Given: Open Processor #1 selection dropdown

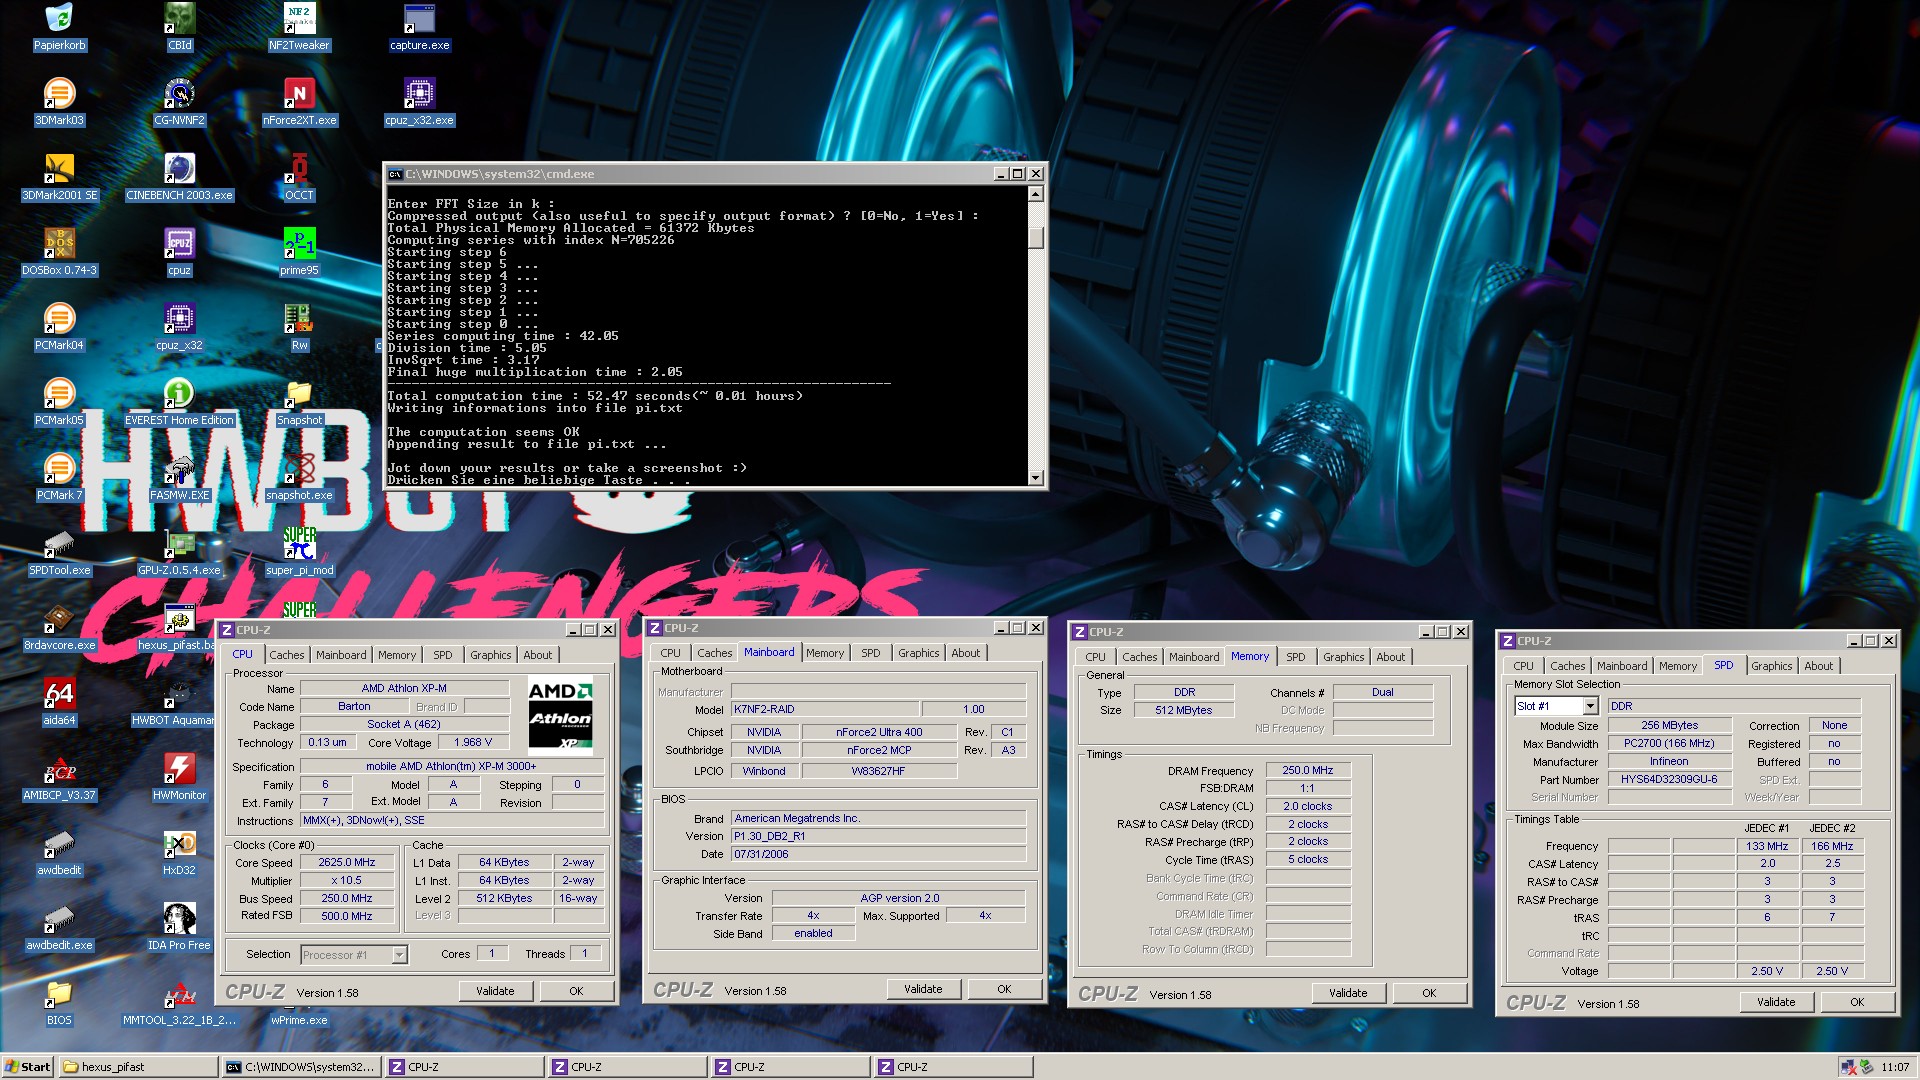Looking at the screenshot, I should pos(354,955).
